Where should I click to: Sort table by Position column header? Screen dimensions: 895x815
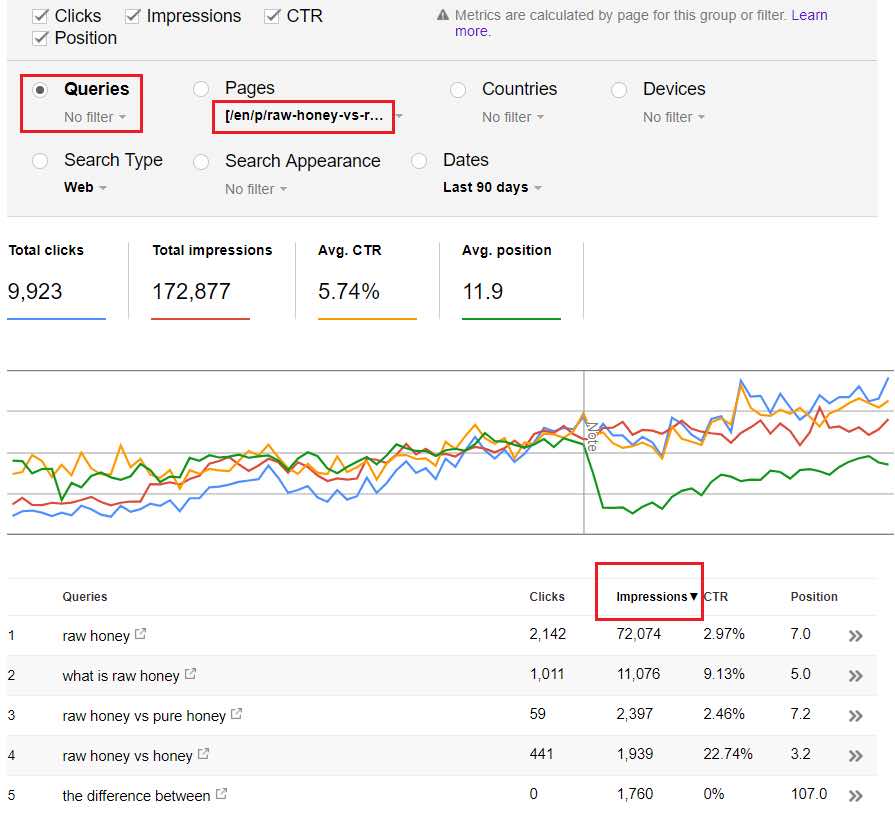(x=814, y=597)
